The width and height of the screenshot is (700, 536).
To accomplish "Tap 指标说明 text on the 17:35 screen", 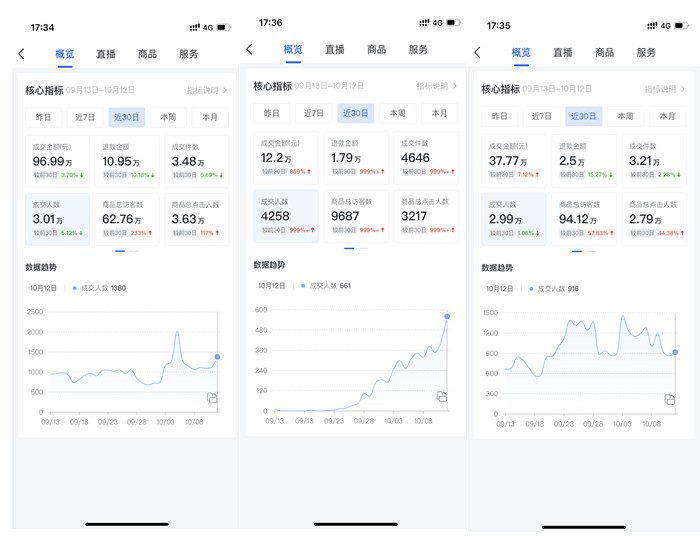I will (660, 89).
